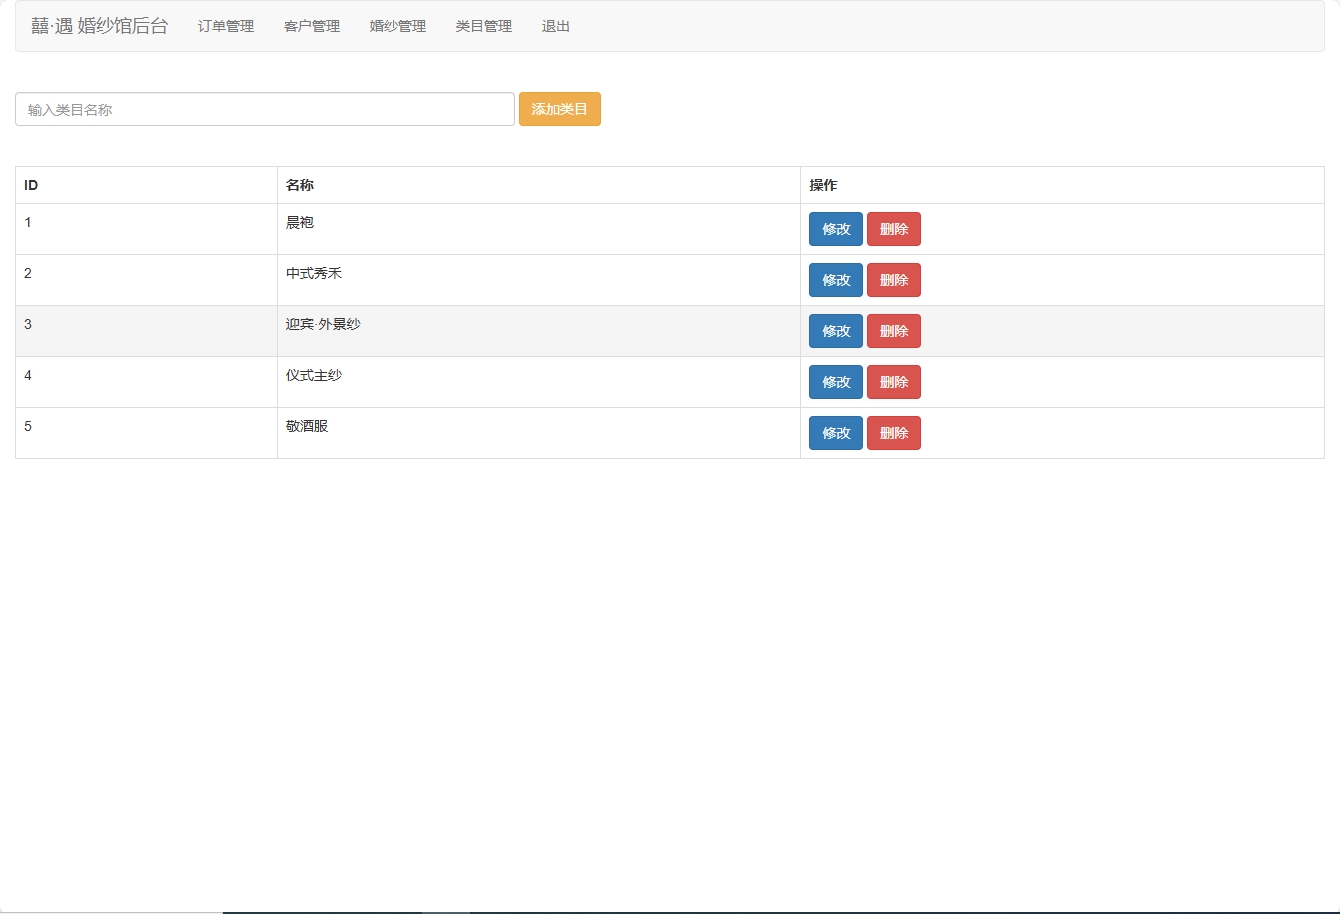Open the 婚纱管理 menu item

coord(398,26)
